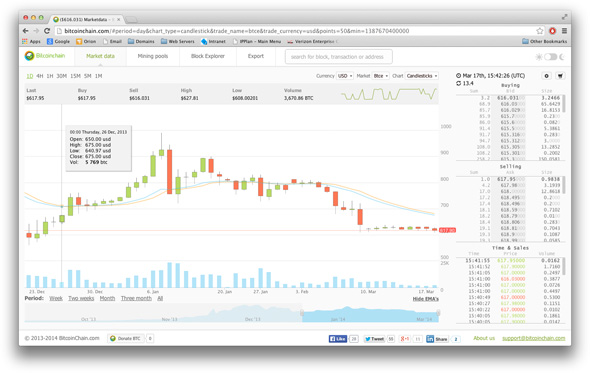590x373 pixels.
Task: Open the Apps bookmark shortcut
Action: (31, 41)
